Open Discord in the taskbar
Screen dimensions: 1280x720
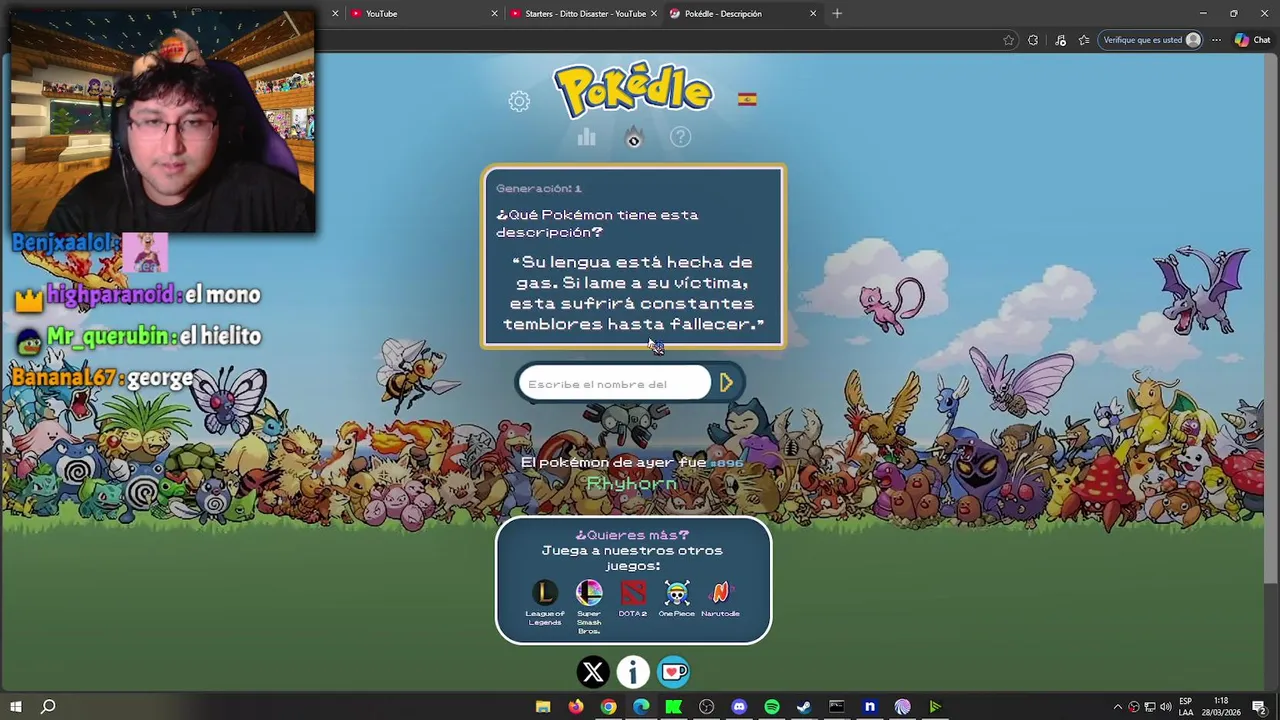pos(739,707)
